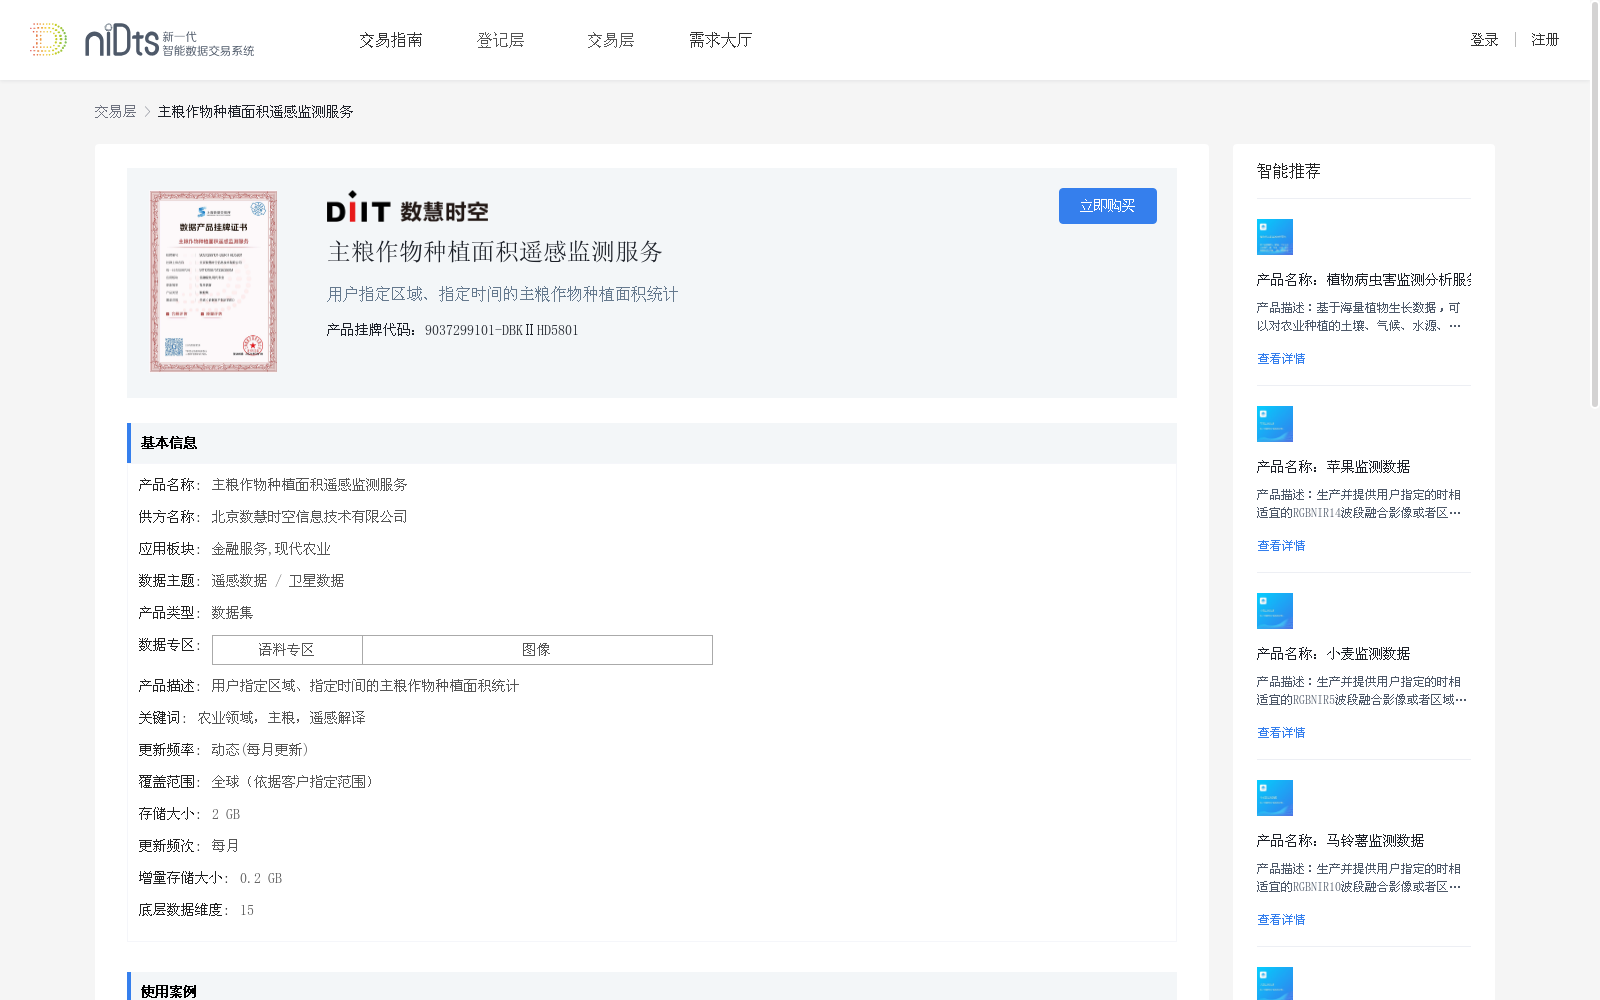Open 苹果监测数据 product name
The width and height of the screenshot is (1600, 1000).
(x=1334, y=467)
